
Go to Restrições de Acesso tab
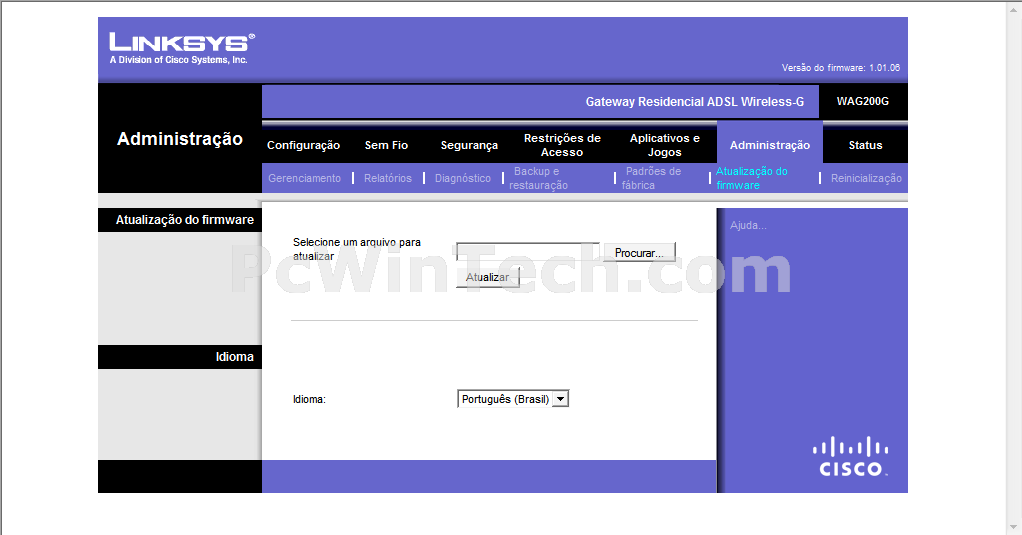562,145
